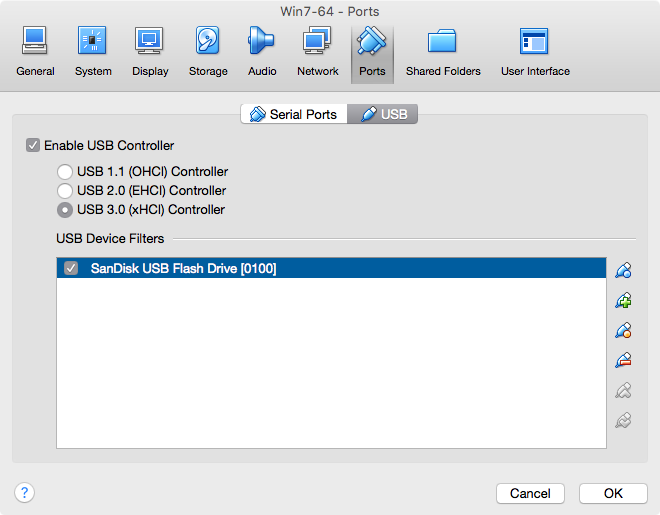
Task: Toggle the Enable USB Controller checkbox
Action: (33, 145)
